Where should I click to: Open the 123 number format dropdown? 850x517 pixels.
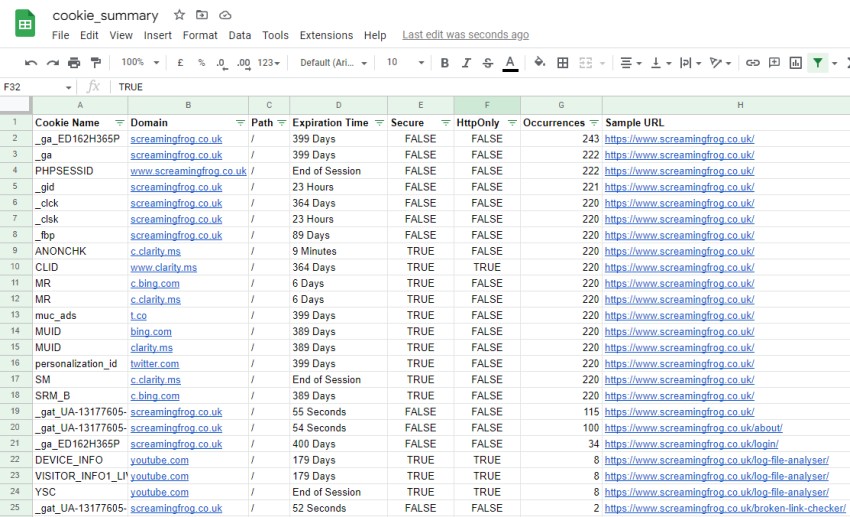(268, 63)
